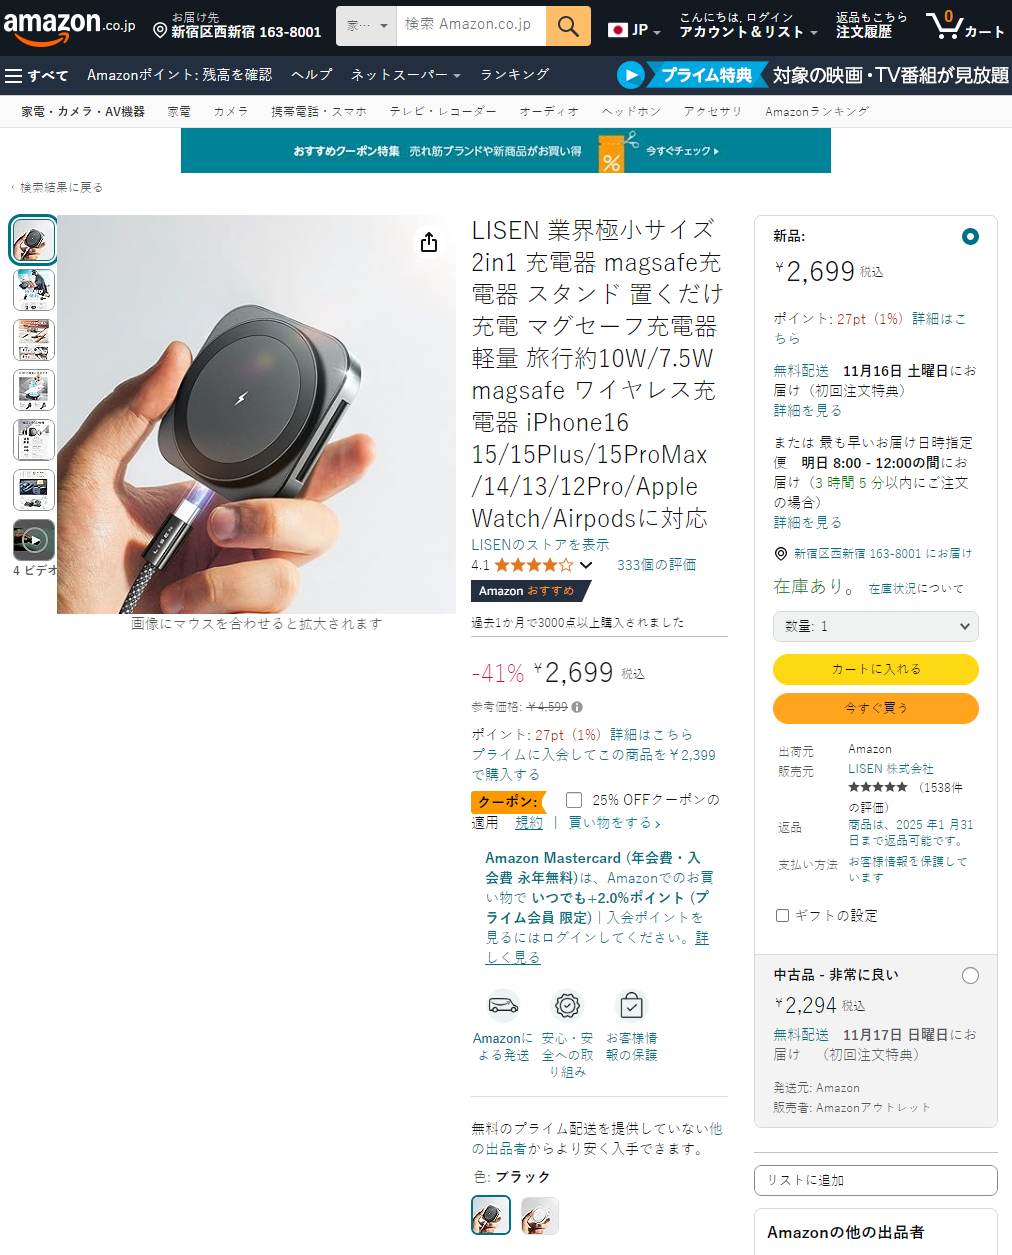The width and height of the screenshot is (1012, 1255).
Task: Play the product video thumbnail
Action: pyautogui.click(x=34, y=540)
